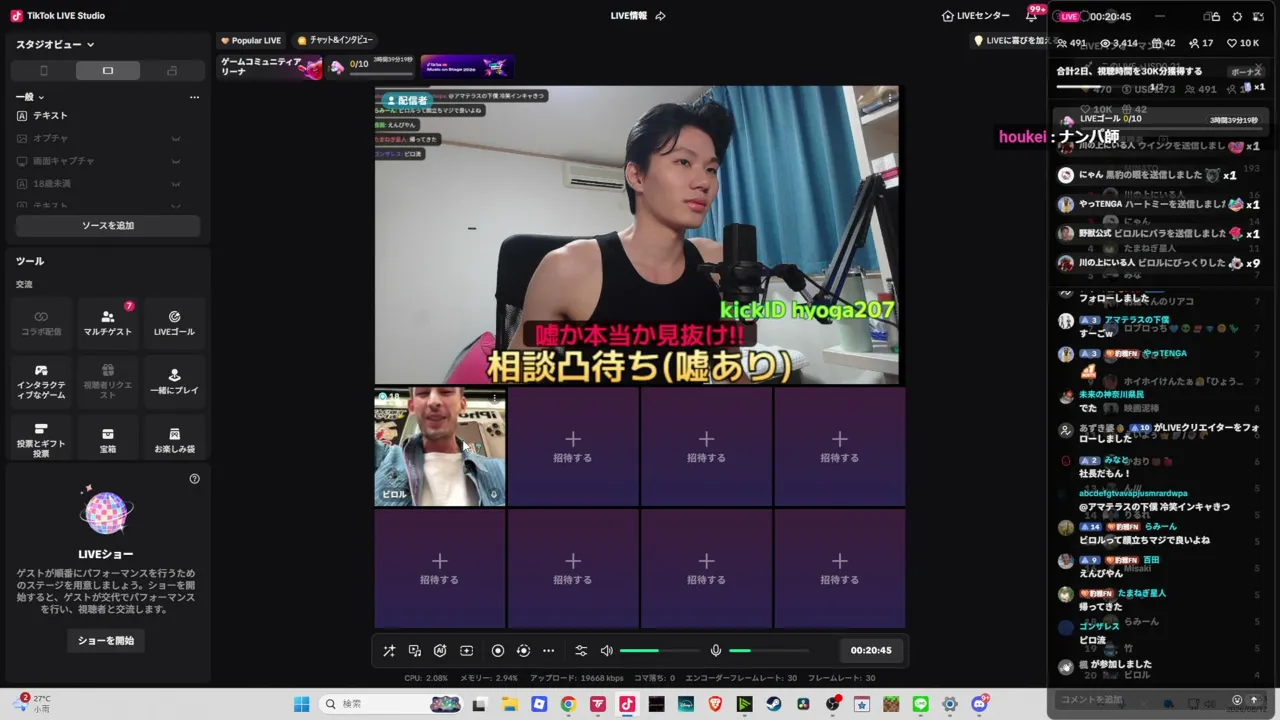Open the media and music icon

(415, 650)
